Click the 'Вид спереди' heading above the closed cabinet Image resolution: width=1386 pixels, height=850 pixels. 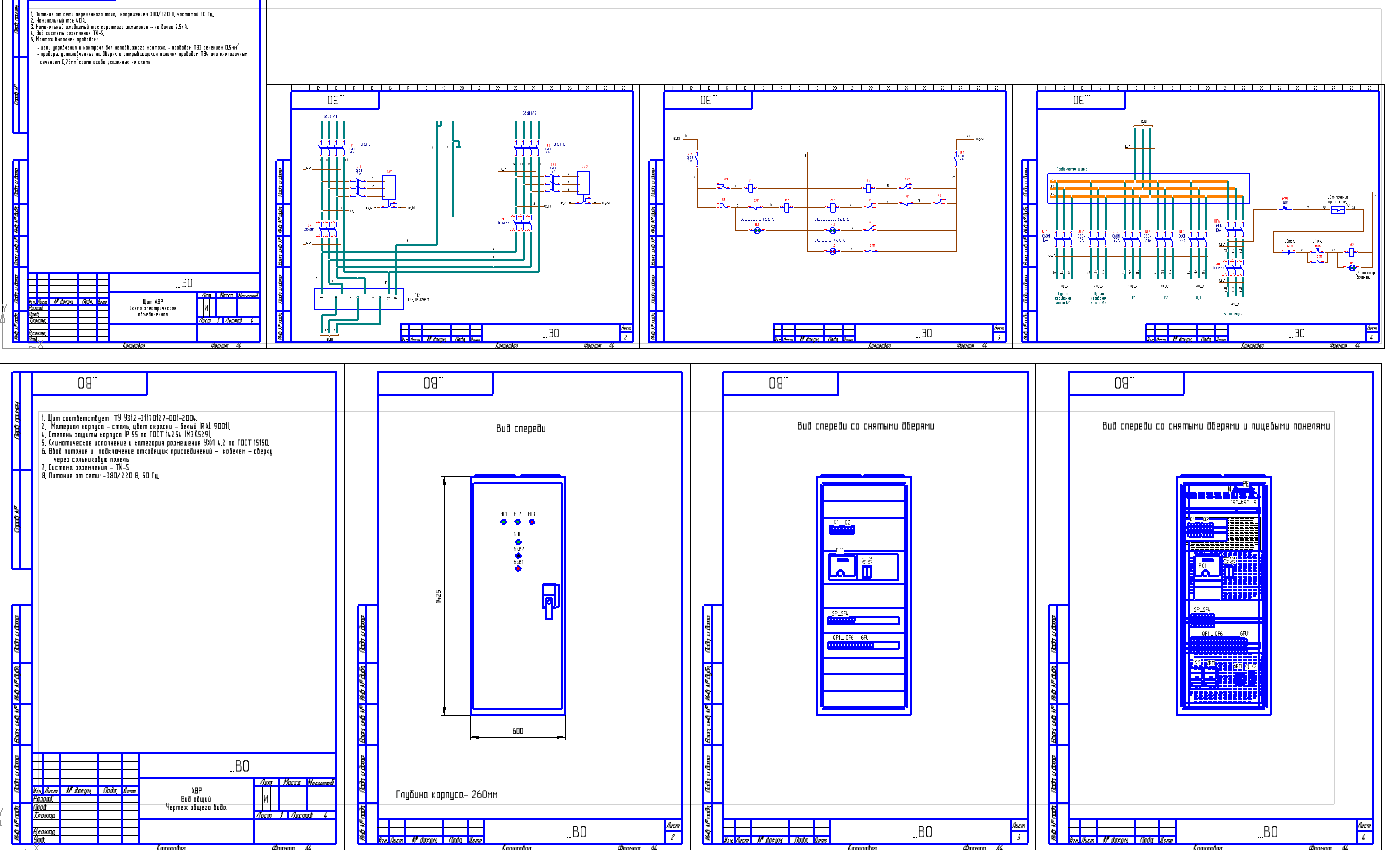[520, 428]
